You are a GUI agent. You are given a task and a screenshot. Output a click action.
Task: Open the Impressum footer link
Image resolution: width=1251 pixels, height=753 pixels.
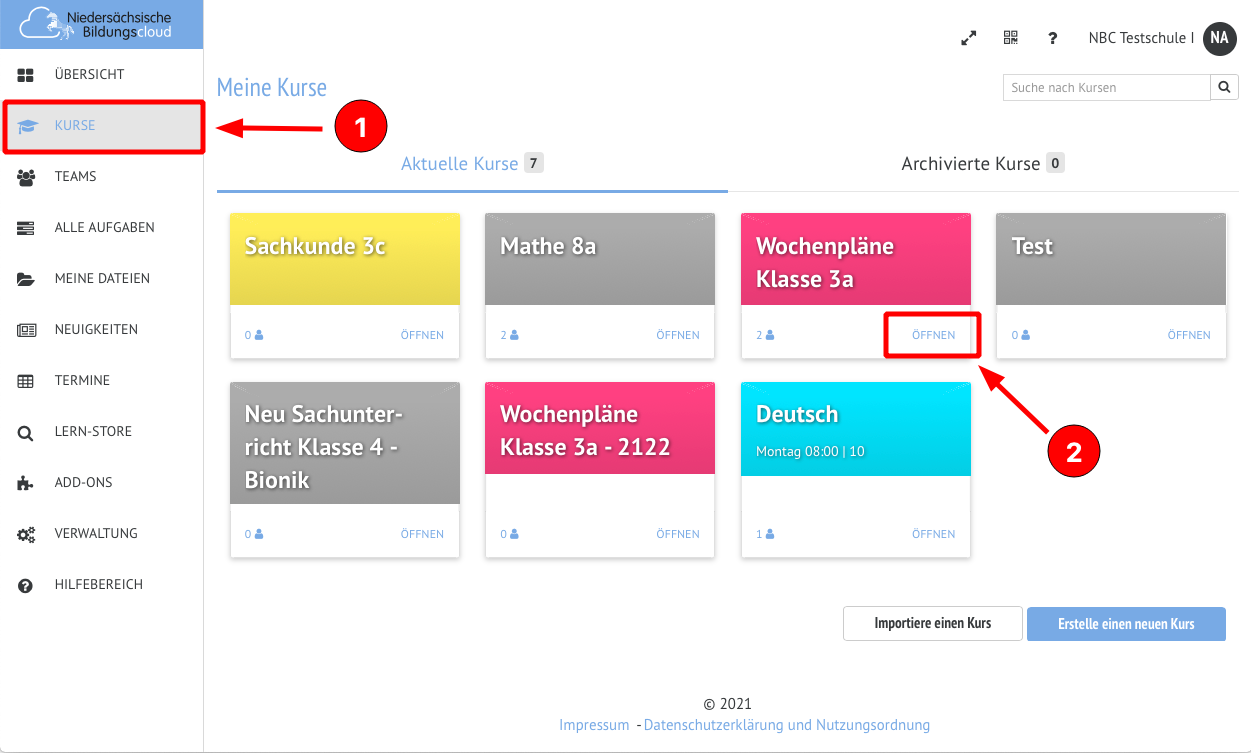(x=594, y=725)
